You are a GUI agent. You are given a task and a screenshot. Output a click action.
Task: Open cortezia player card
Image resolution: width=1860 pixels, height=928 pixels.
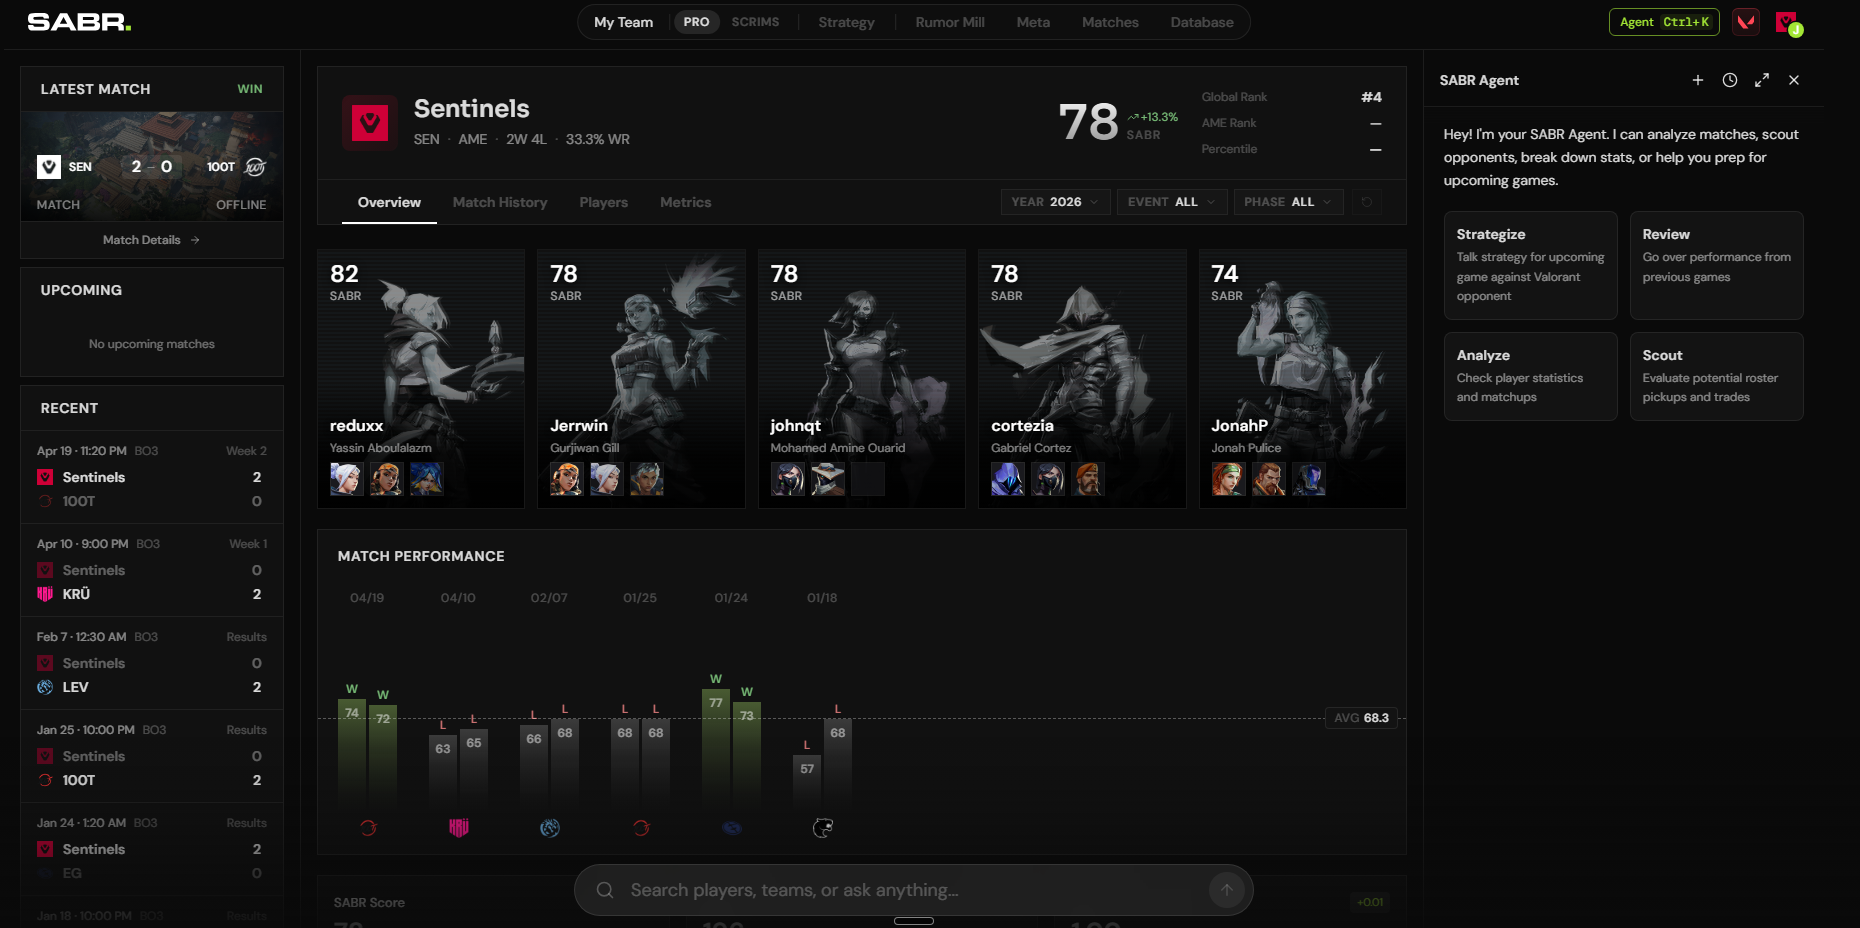click(1082, 379)
